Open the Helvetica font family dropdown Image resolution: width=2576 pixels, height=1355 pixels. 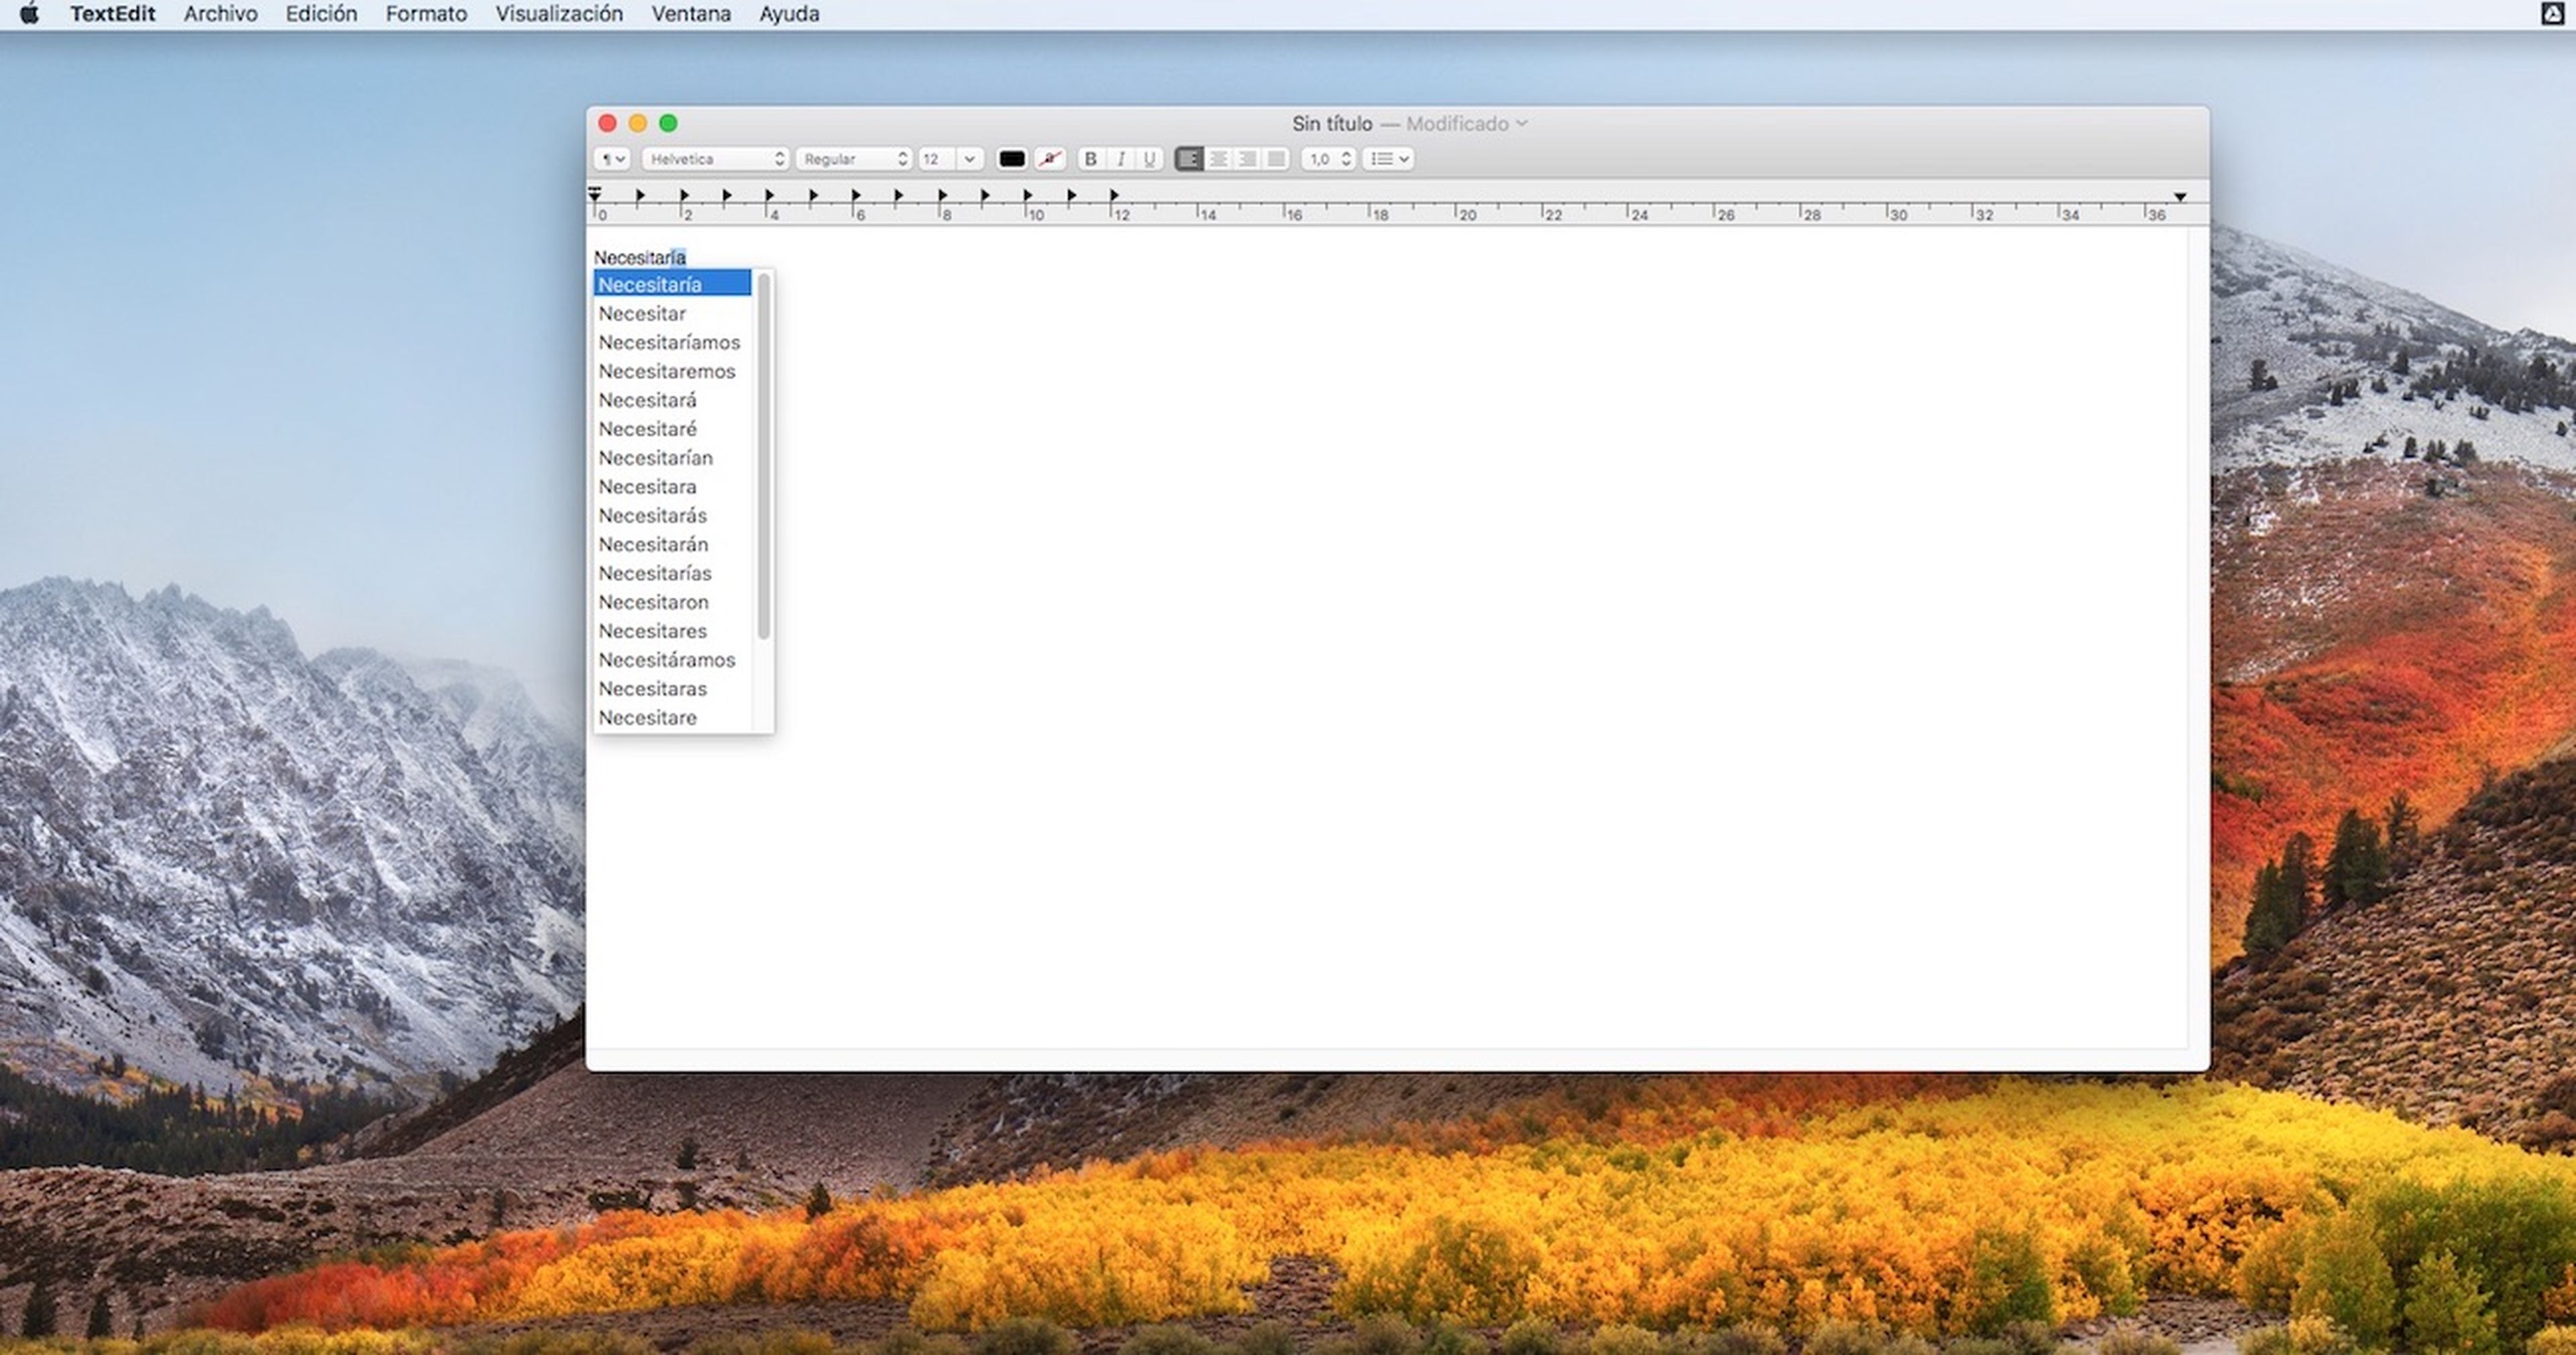[715, 159]
